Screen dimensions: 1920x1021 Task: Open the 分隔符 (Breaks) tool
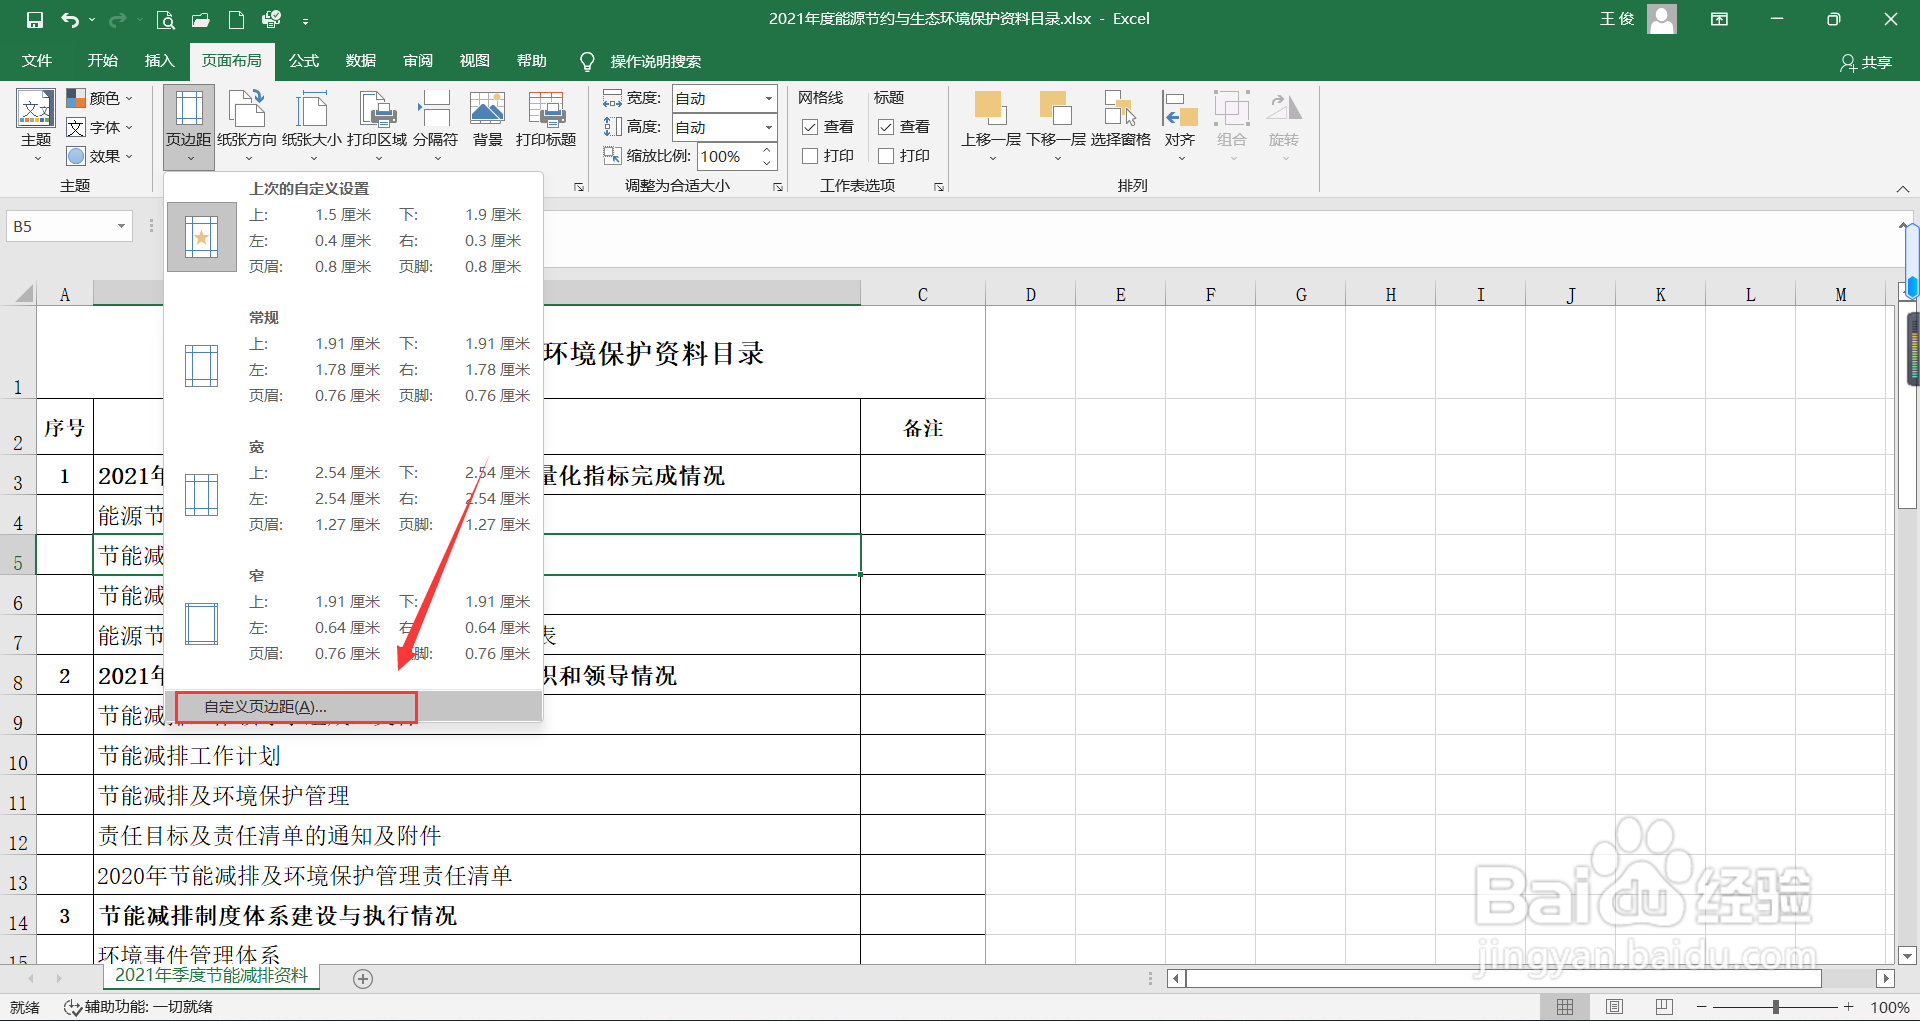(x=435, y=120)
